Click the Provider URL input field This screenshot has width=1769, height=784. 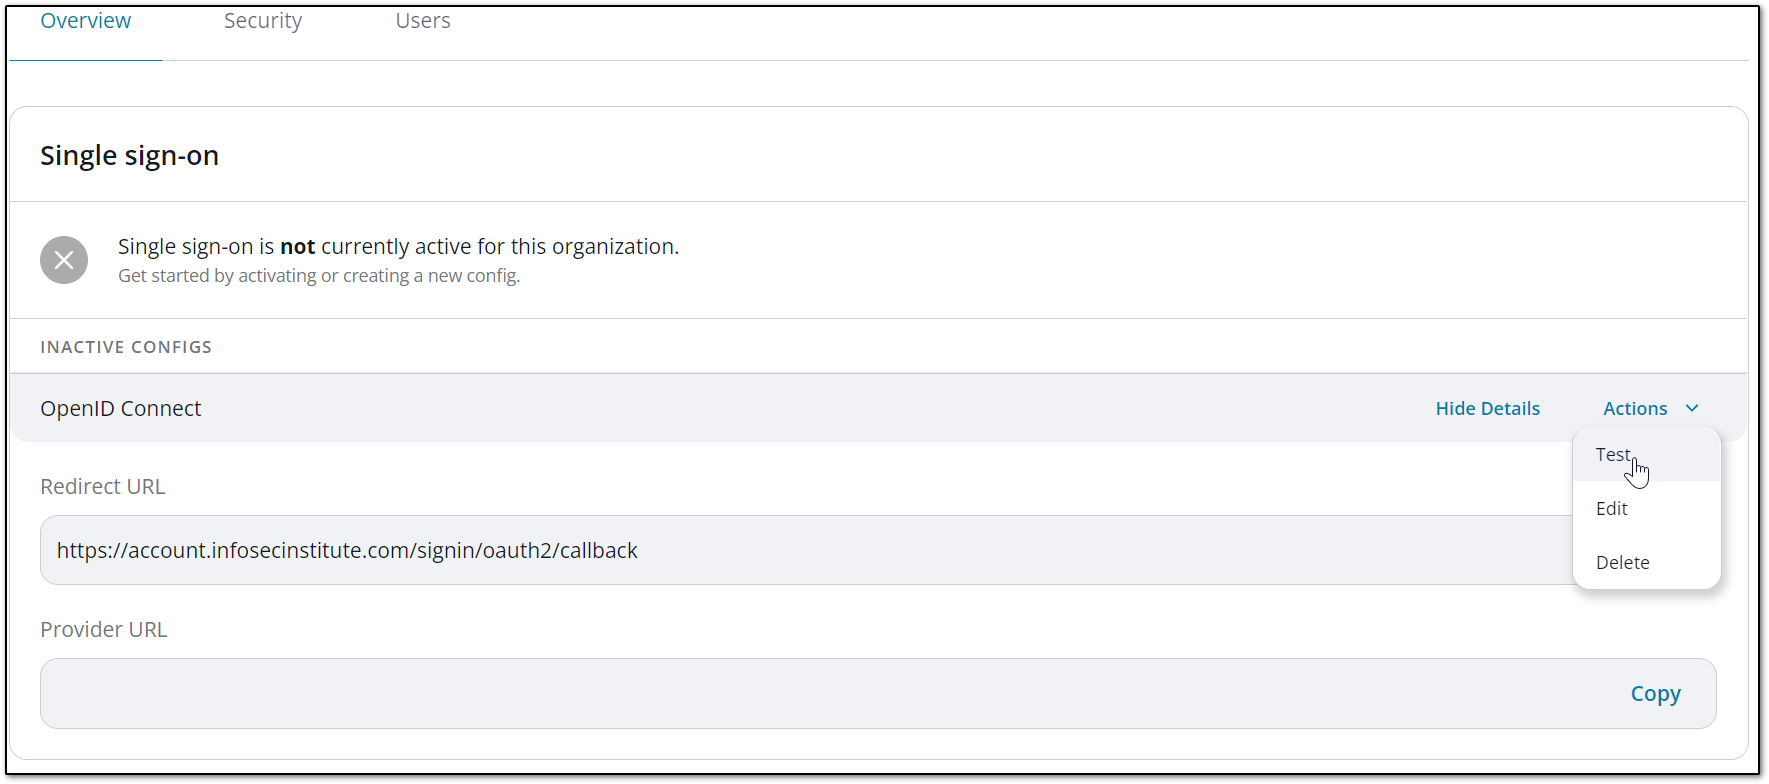700,693
